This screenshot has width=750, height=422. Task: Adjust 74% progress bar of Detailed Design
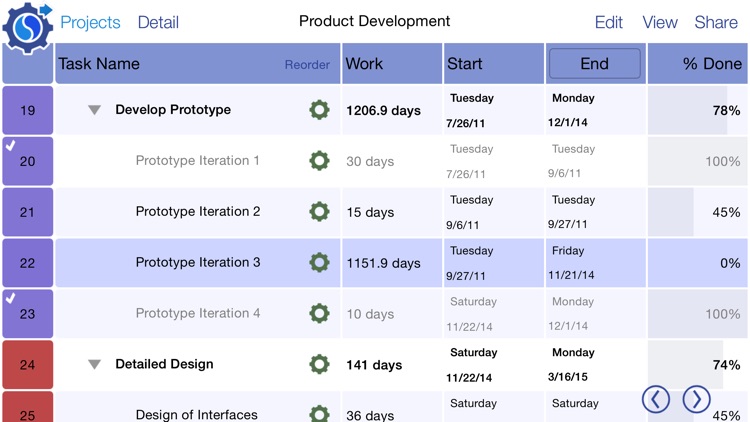point(697,365)
